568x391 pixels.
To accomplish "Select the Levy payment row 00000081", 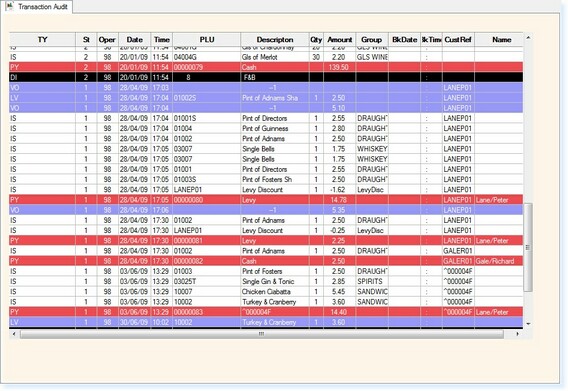I will [x=266, y=241].
